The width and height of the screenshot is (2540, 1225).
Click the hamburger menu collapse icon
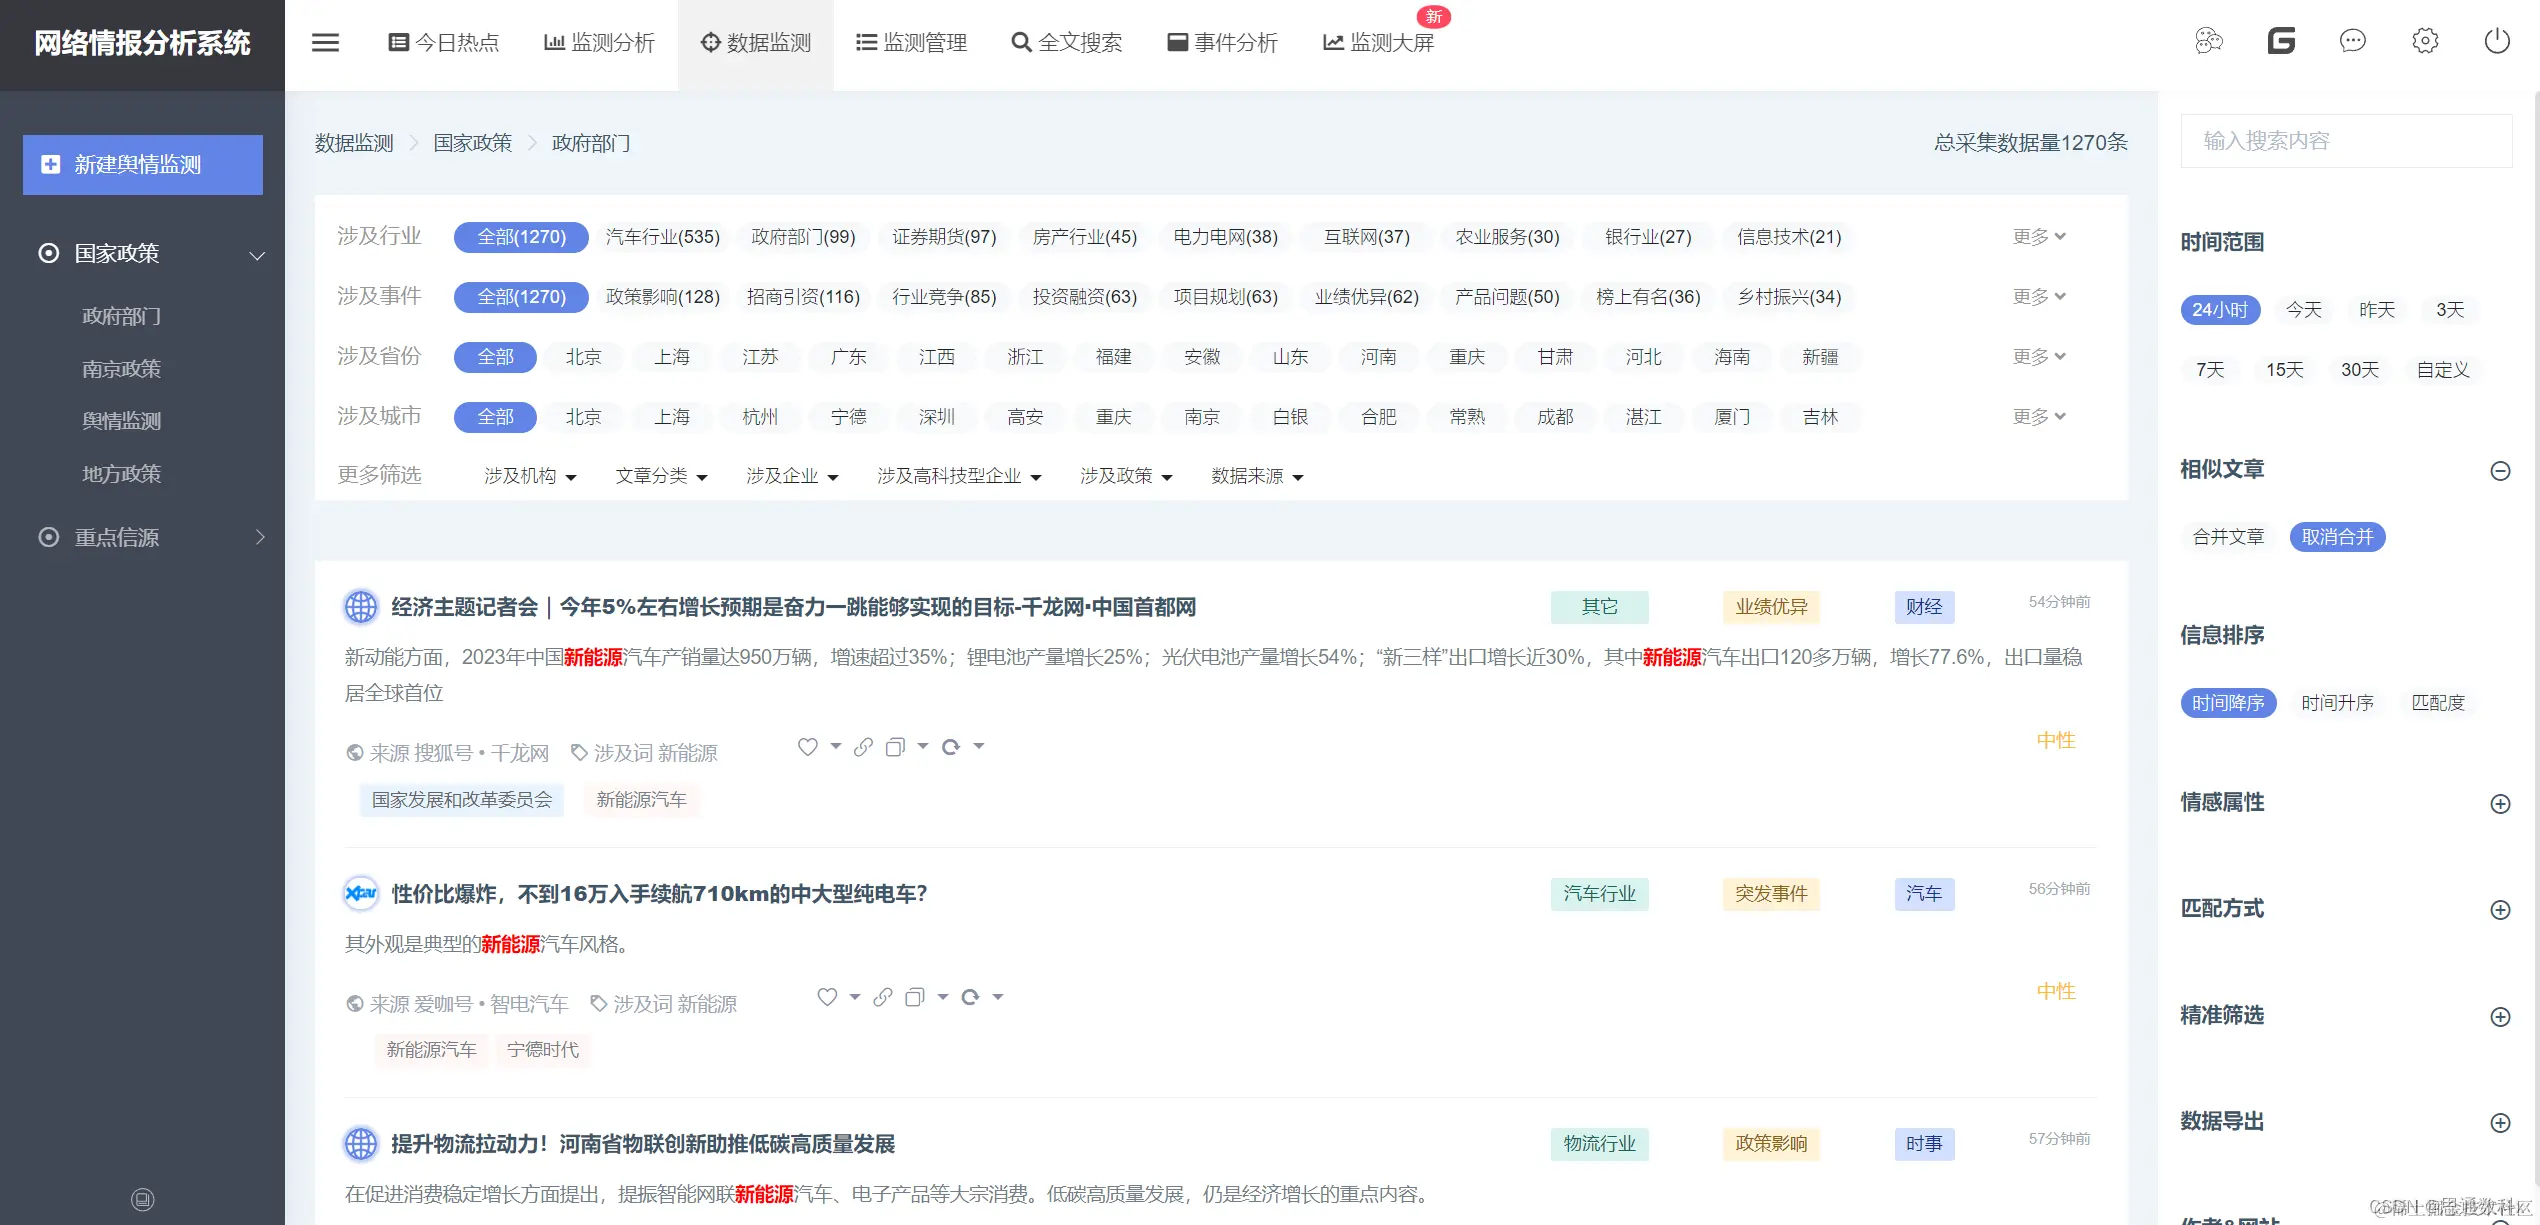pos(325,43)
